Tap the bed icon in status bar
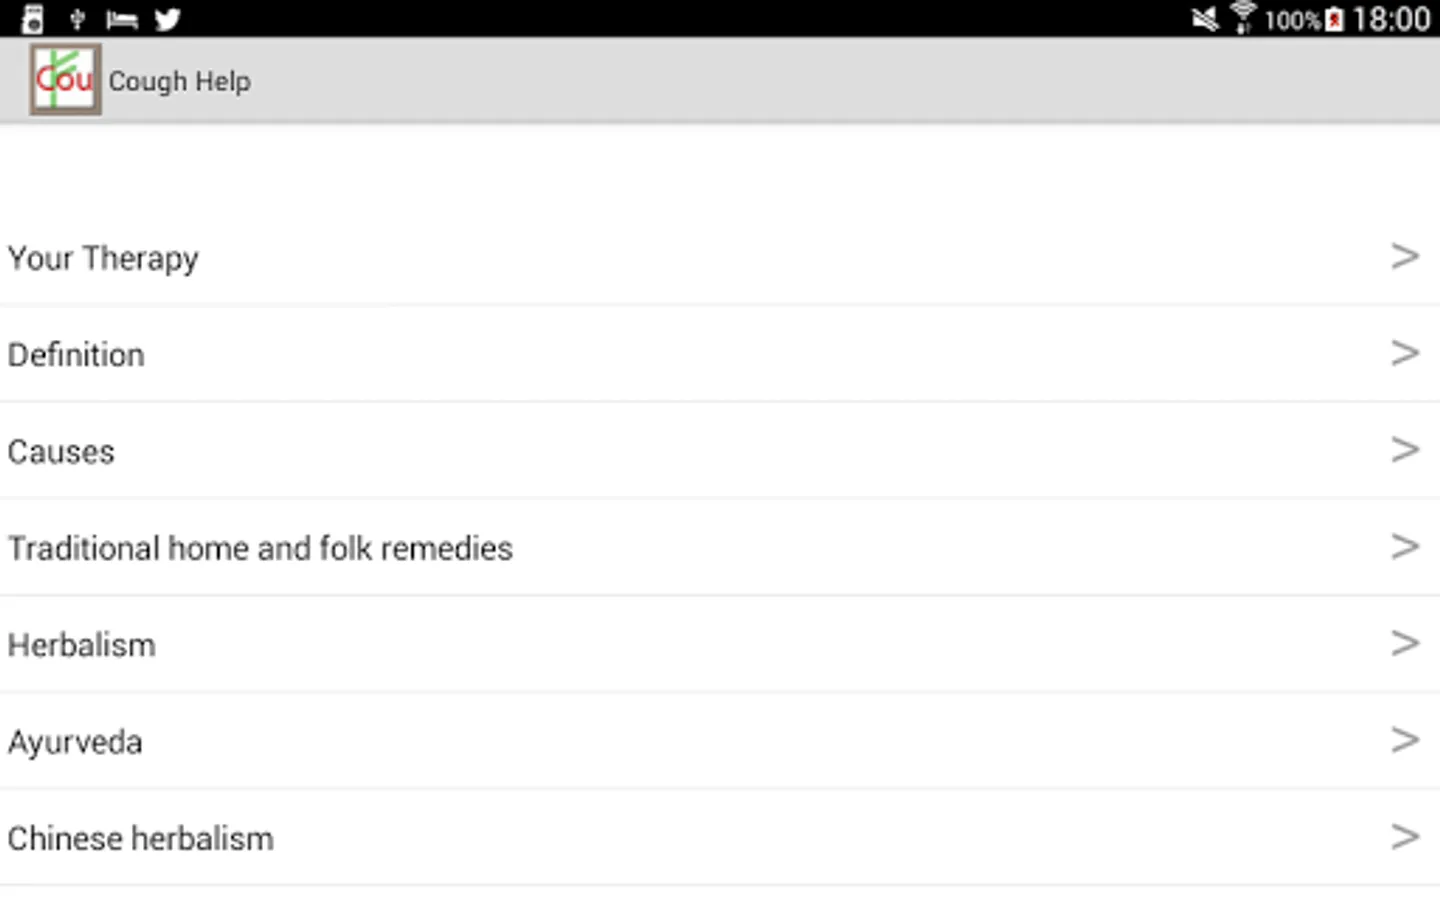The image size is (1440, 900). coord(121,19)
